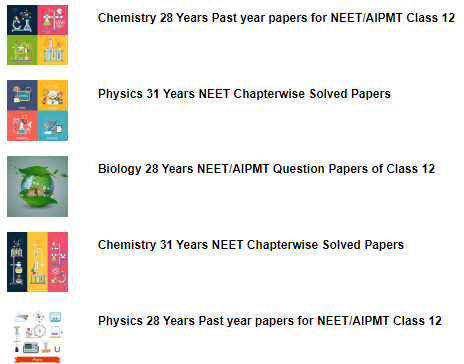The image size is (464, 364).
Task: Click the microscope icon on dark navy tile
Action: click(22, 20)
